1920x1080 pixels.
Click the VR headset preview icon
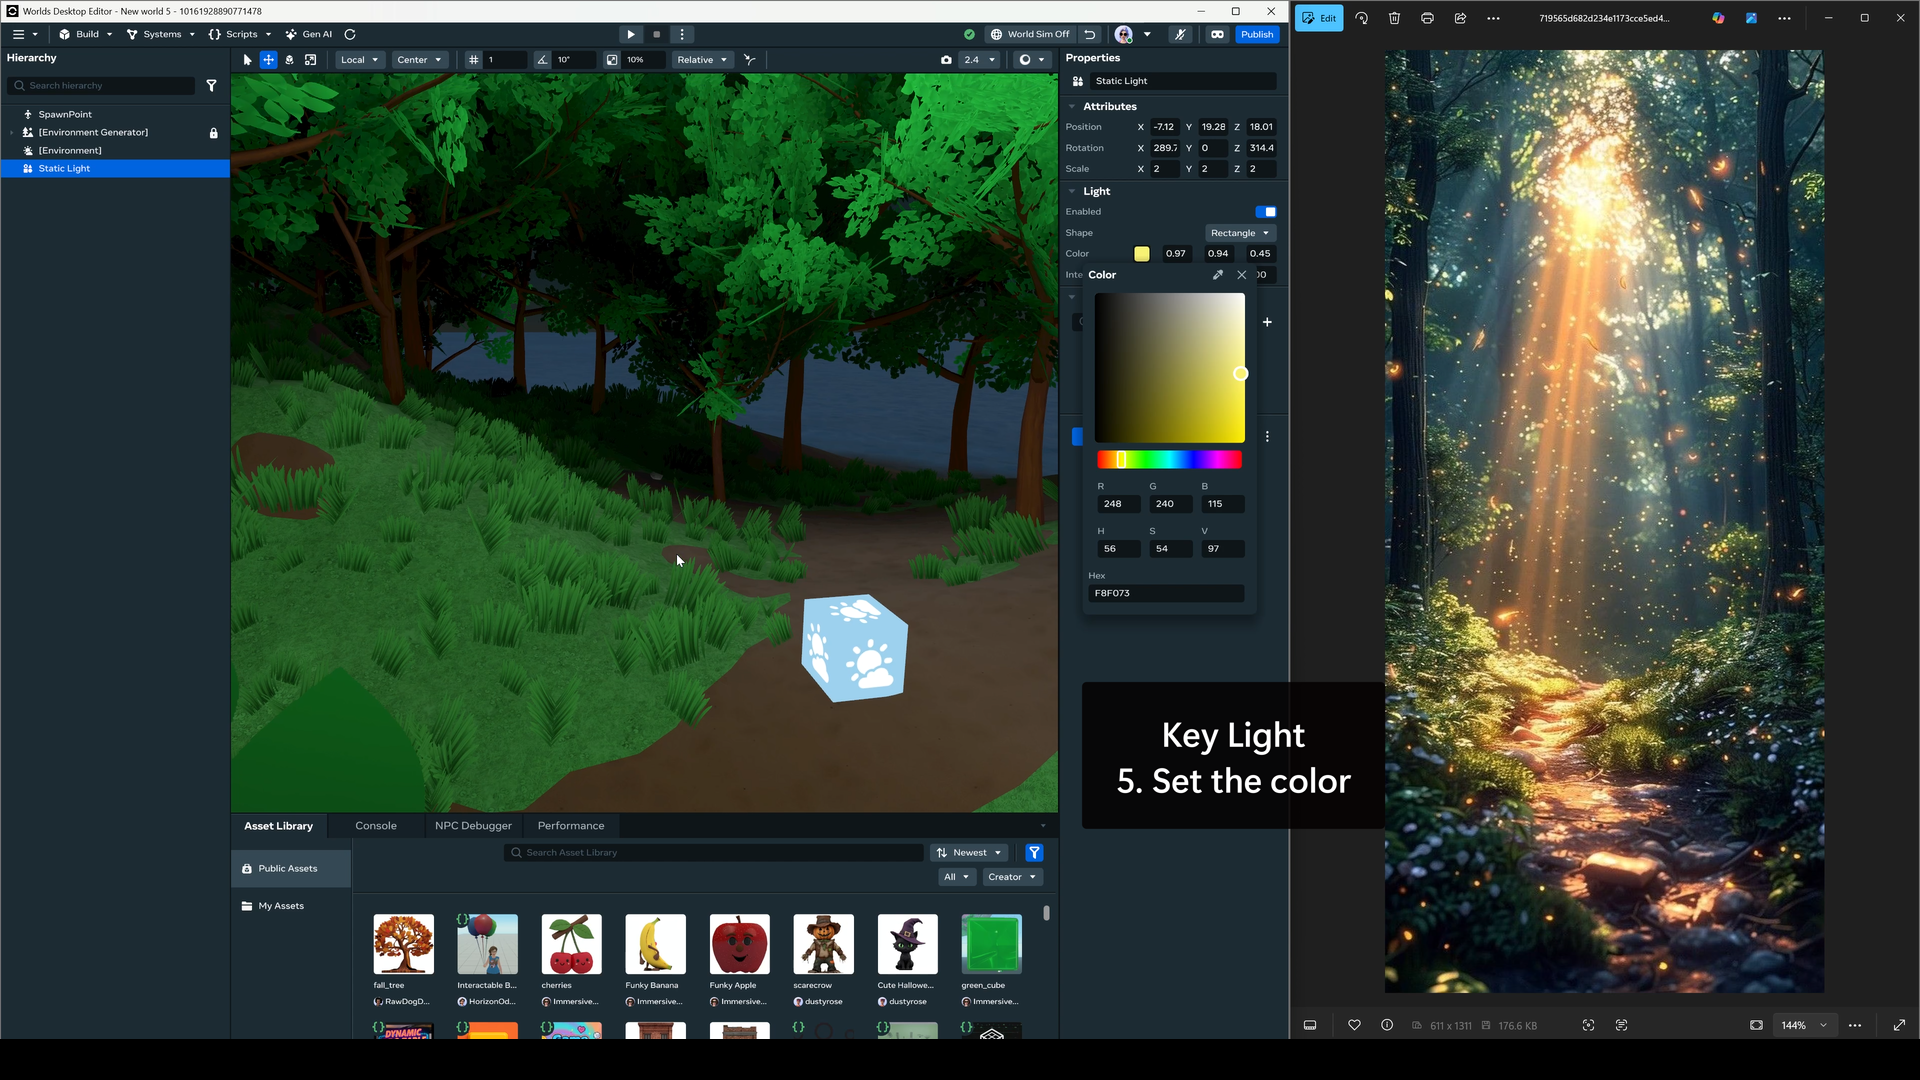click(1217, 34)
